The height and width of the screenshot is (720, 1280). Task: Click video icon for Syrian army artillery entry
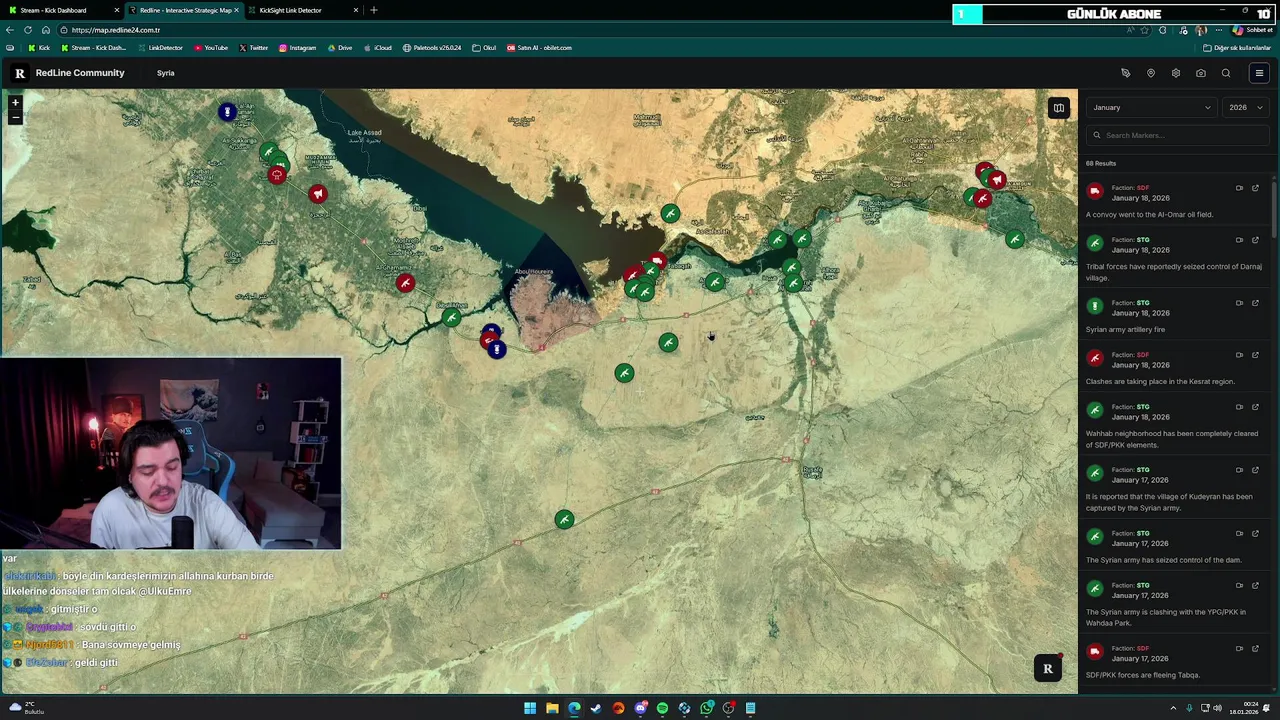[1239, 303]
